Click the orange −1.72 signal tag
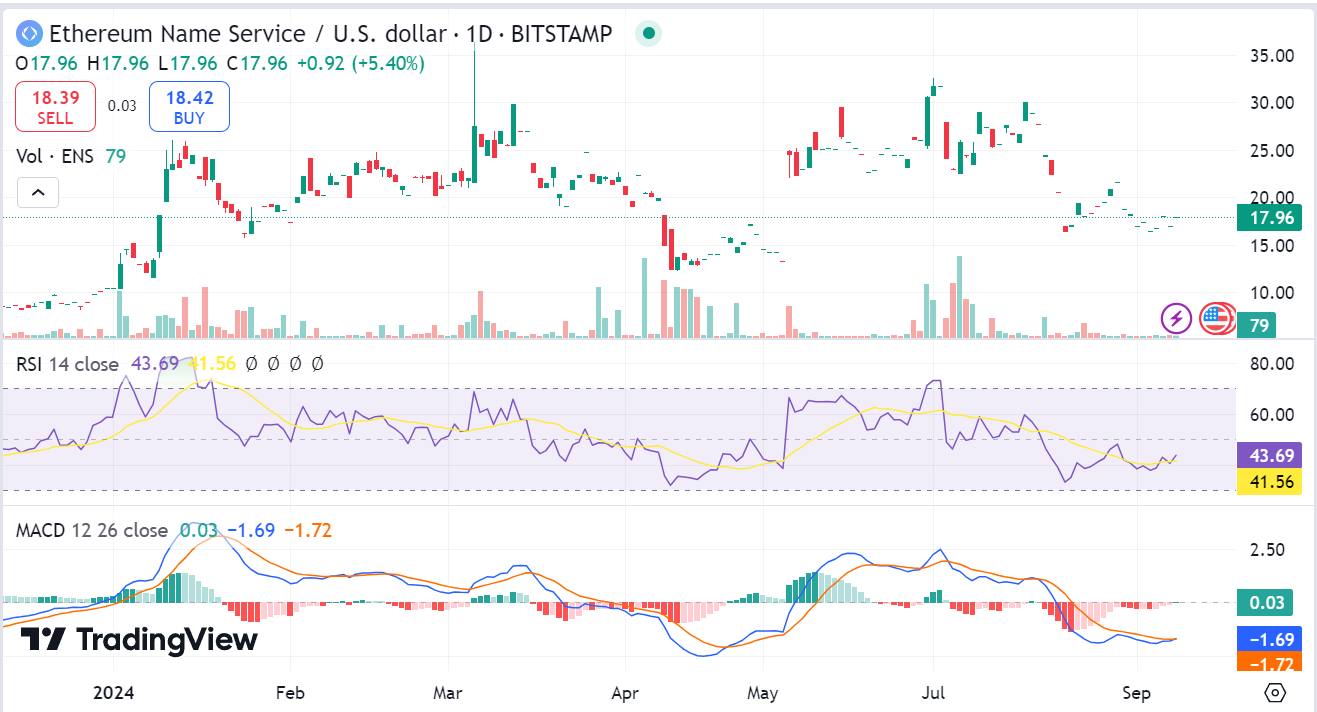Screen dimensions: 1317x712 click(1269, 661)
